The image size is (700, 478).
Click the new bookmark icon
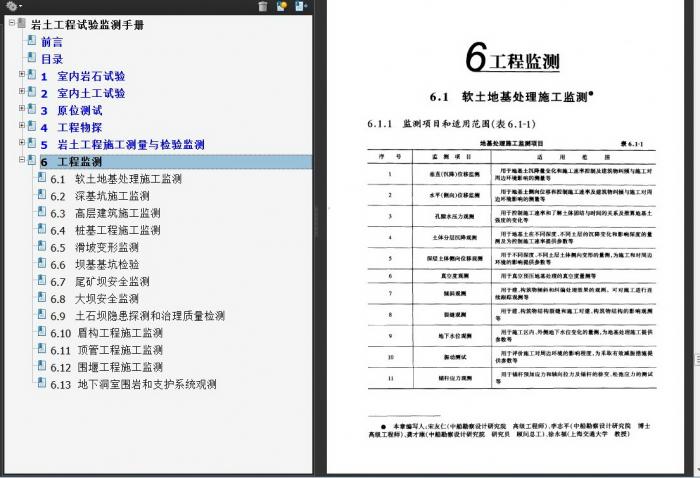click(x=280, y=6)
